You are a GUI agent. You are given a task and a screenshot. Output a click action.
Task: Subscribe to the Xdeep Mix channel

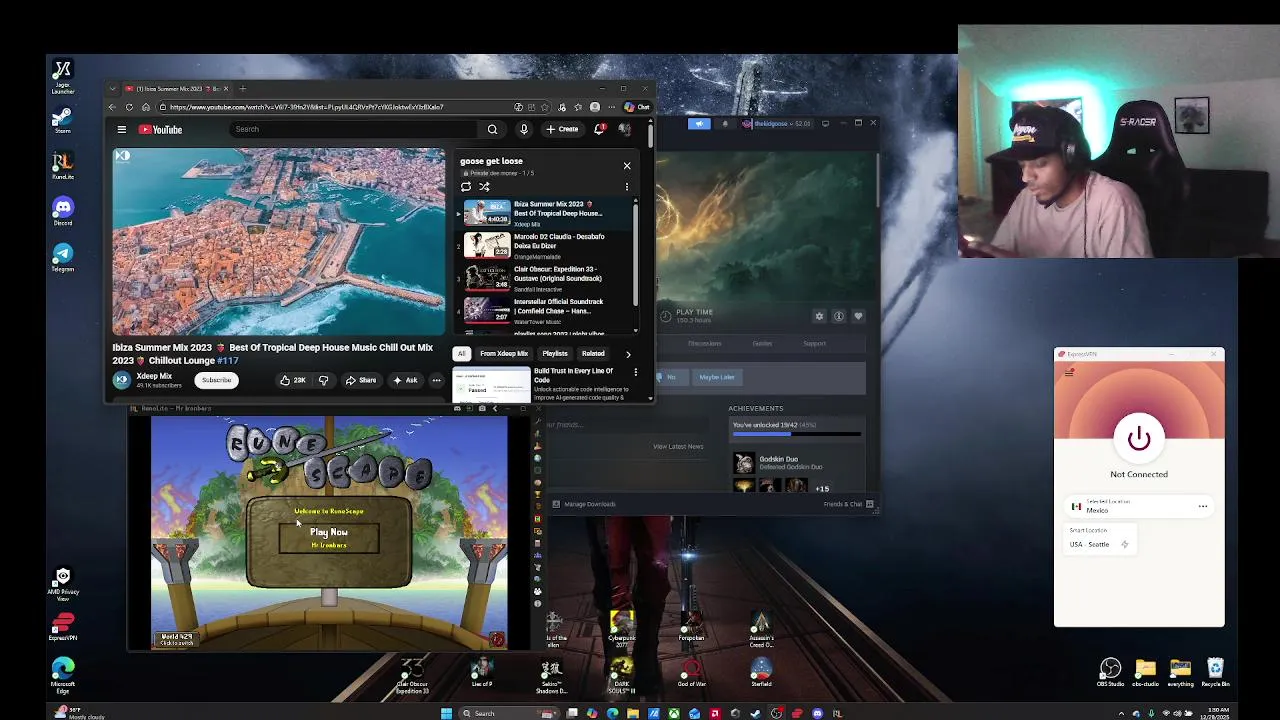tap(216, 380)
